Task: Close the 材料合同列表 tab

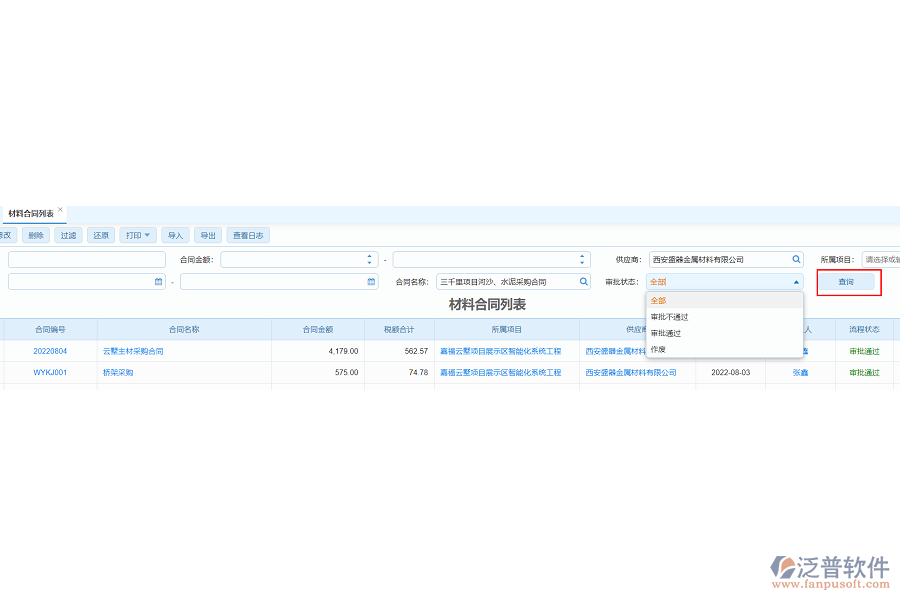Action: [x=60, y=210]
